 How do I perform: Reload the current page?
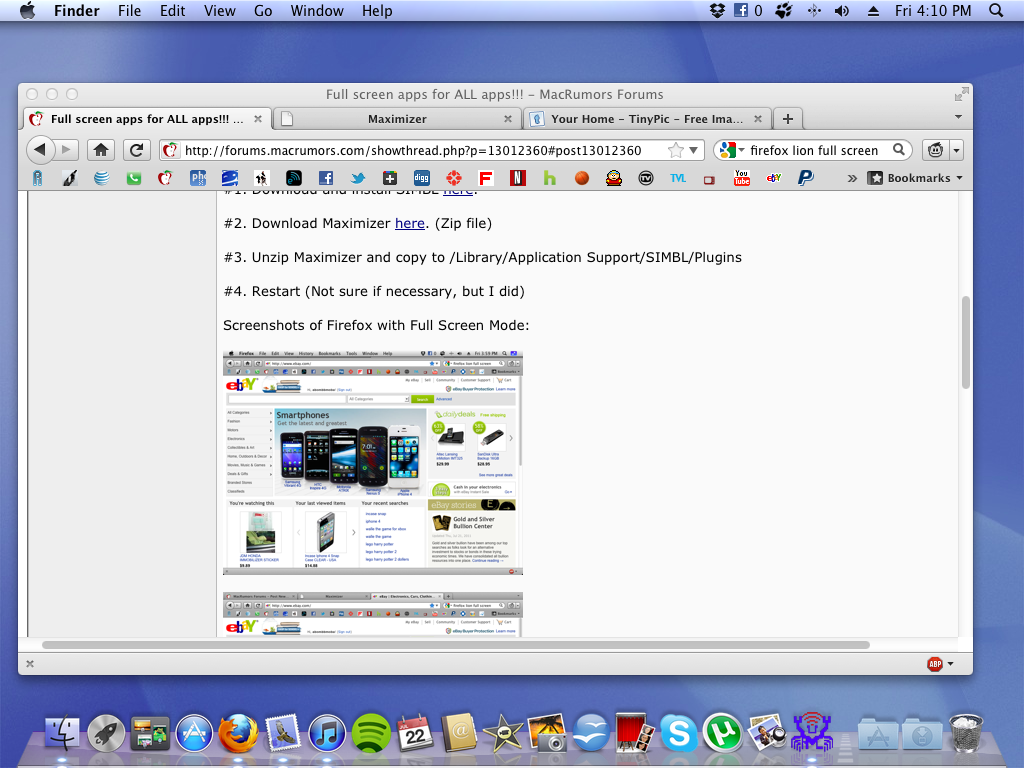(x=136, y=150)
